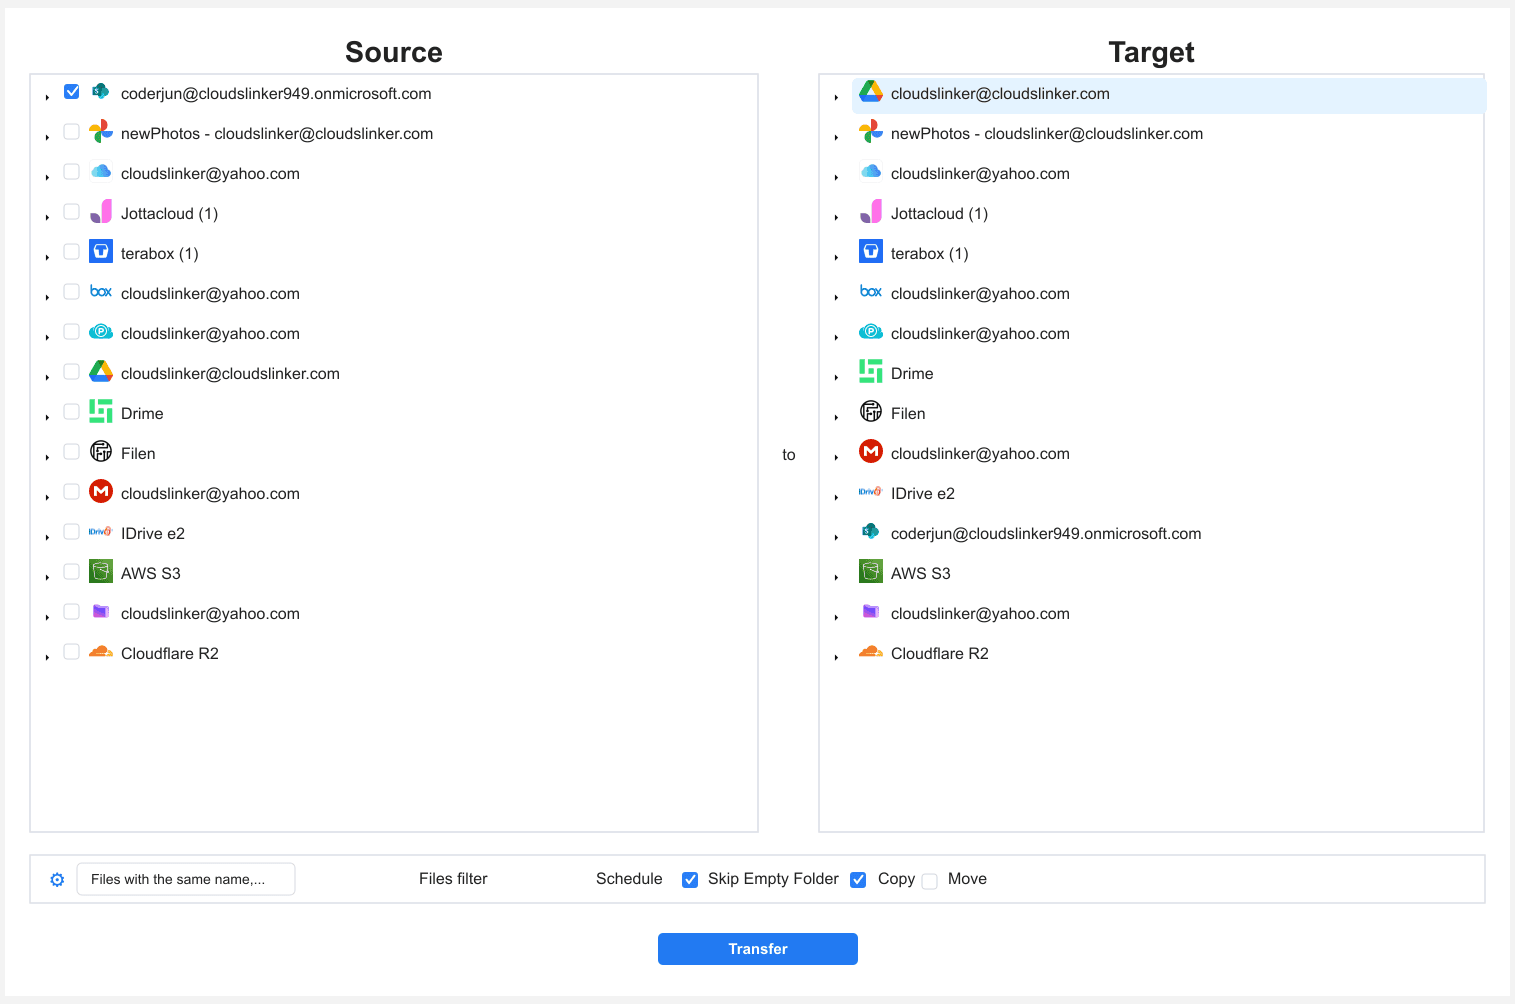
Task: Open the Schedule option
Action: pos(629,879)
